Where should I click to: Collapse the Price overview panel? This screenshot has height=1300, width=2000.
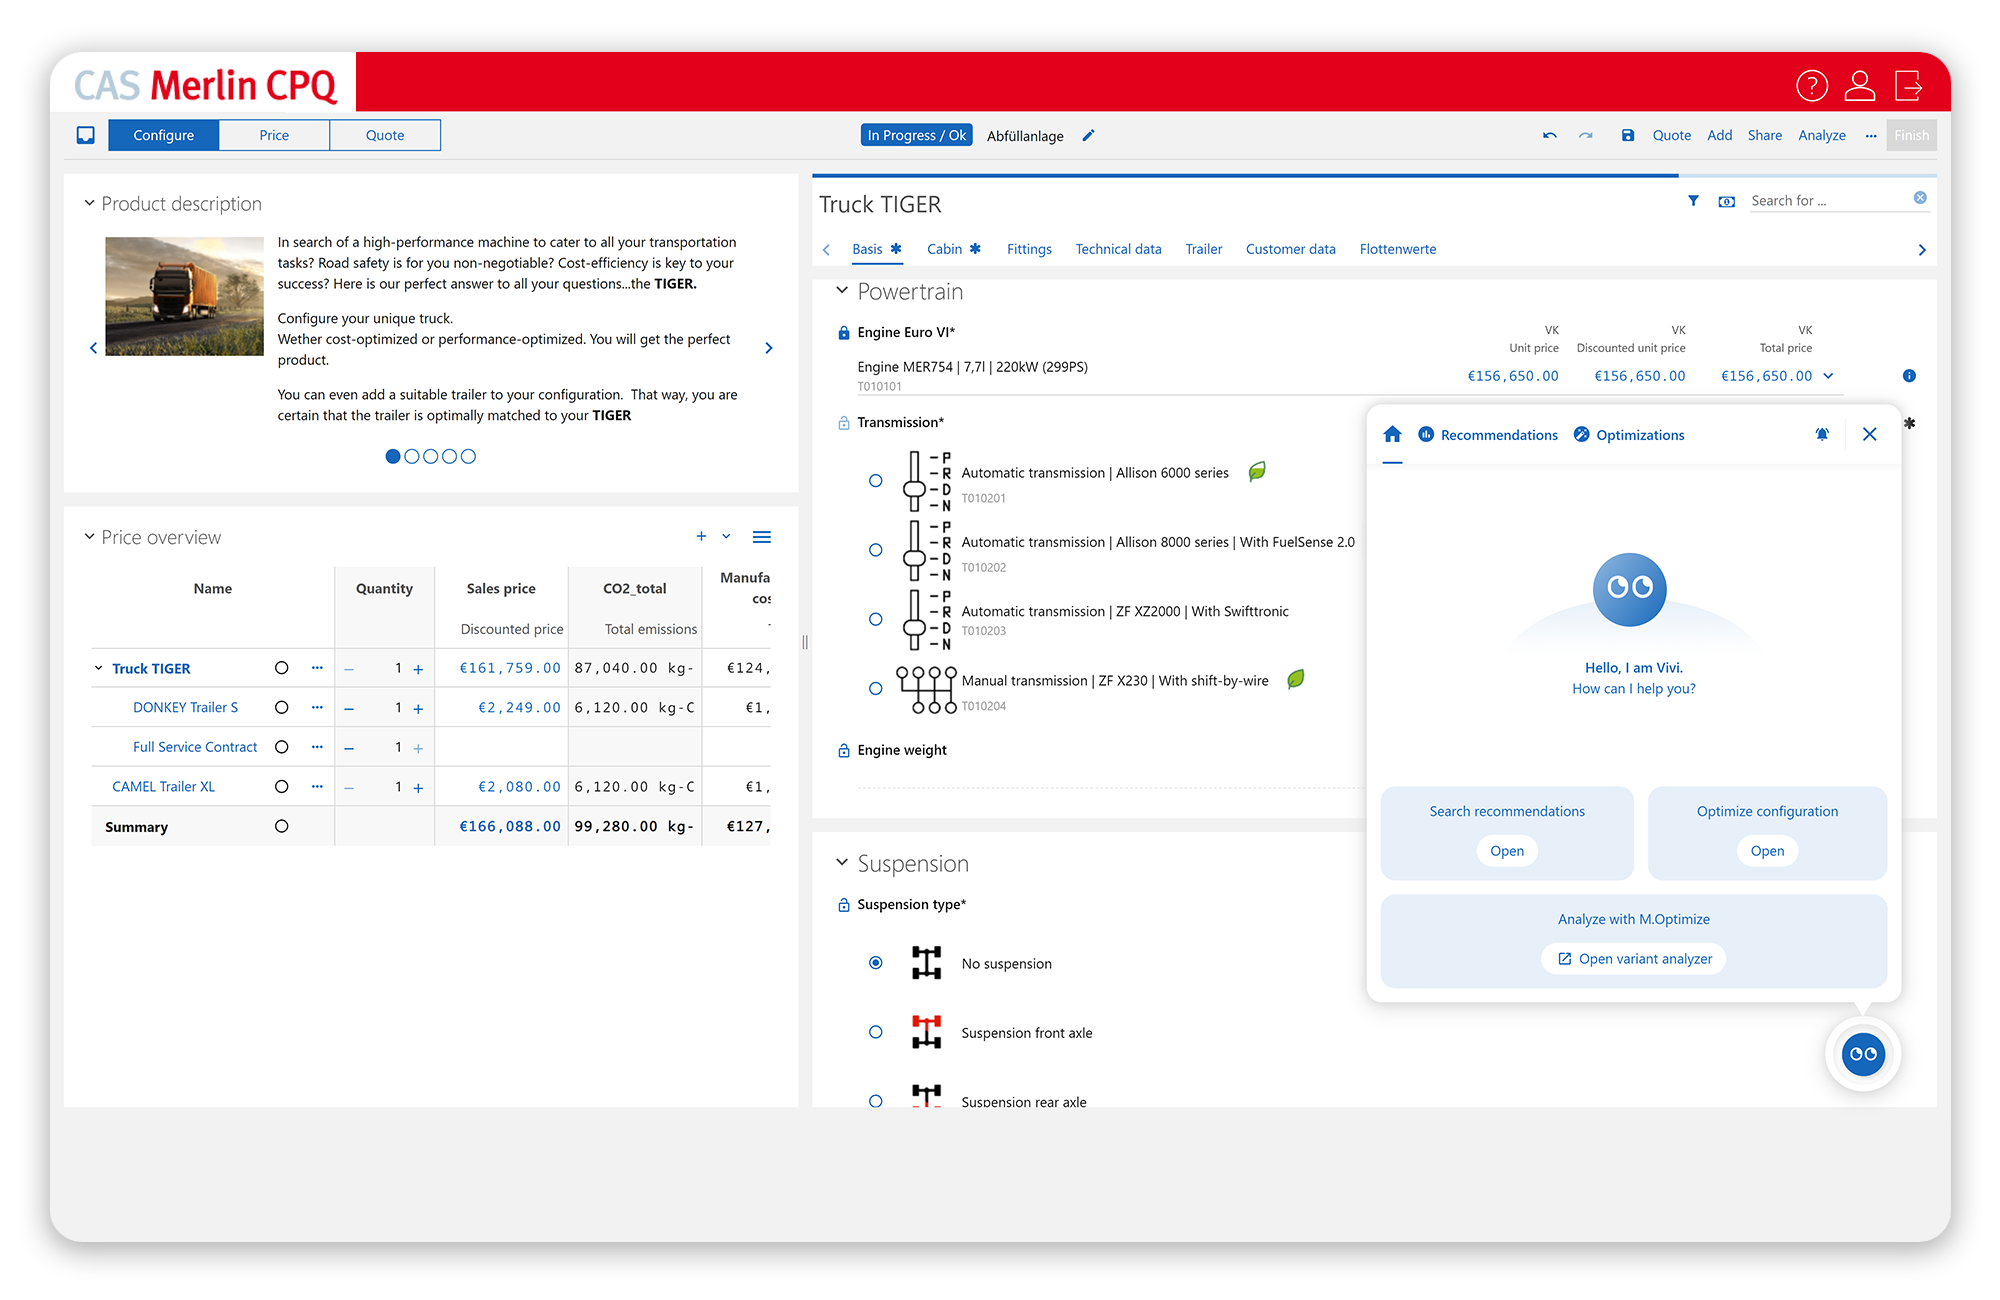(x=89, y=537)
